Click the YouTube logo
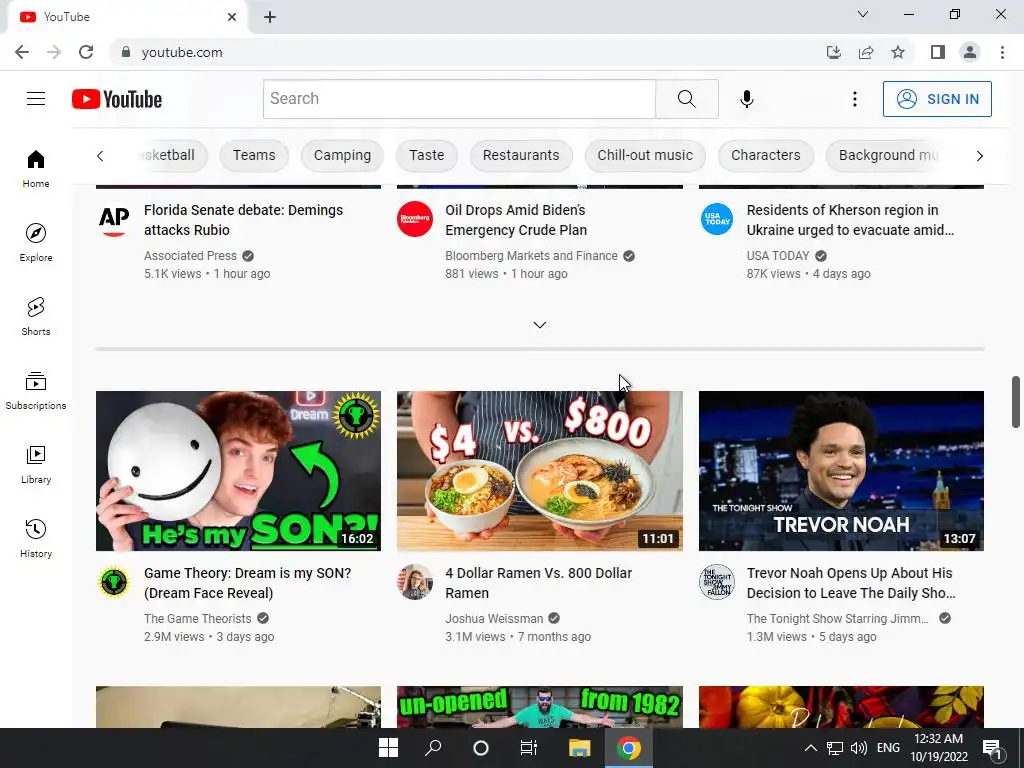The height and width of the screenshot is (768, 1024). click(x=117, y=99)
